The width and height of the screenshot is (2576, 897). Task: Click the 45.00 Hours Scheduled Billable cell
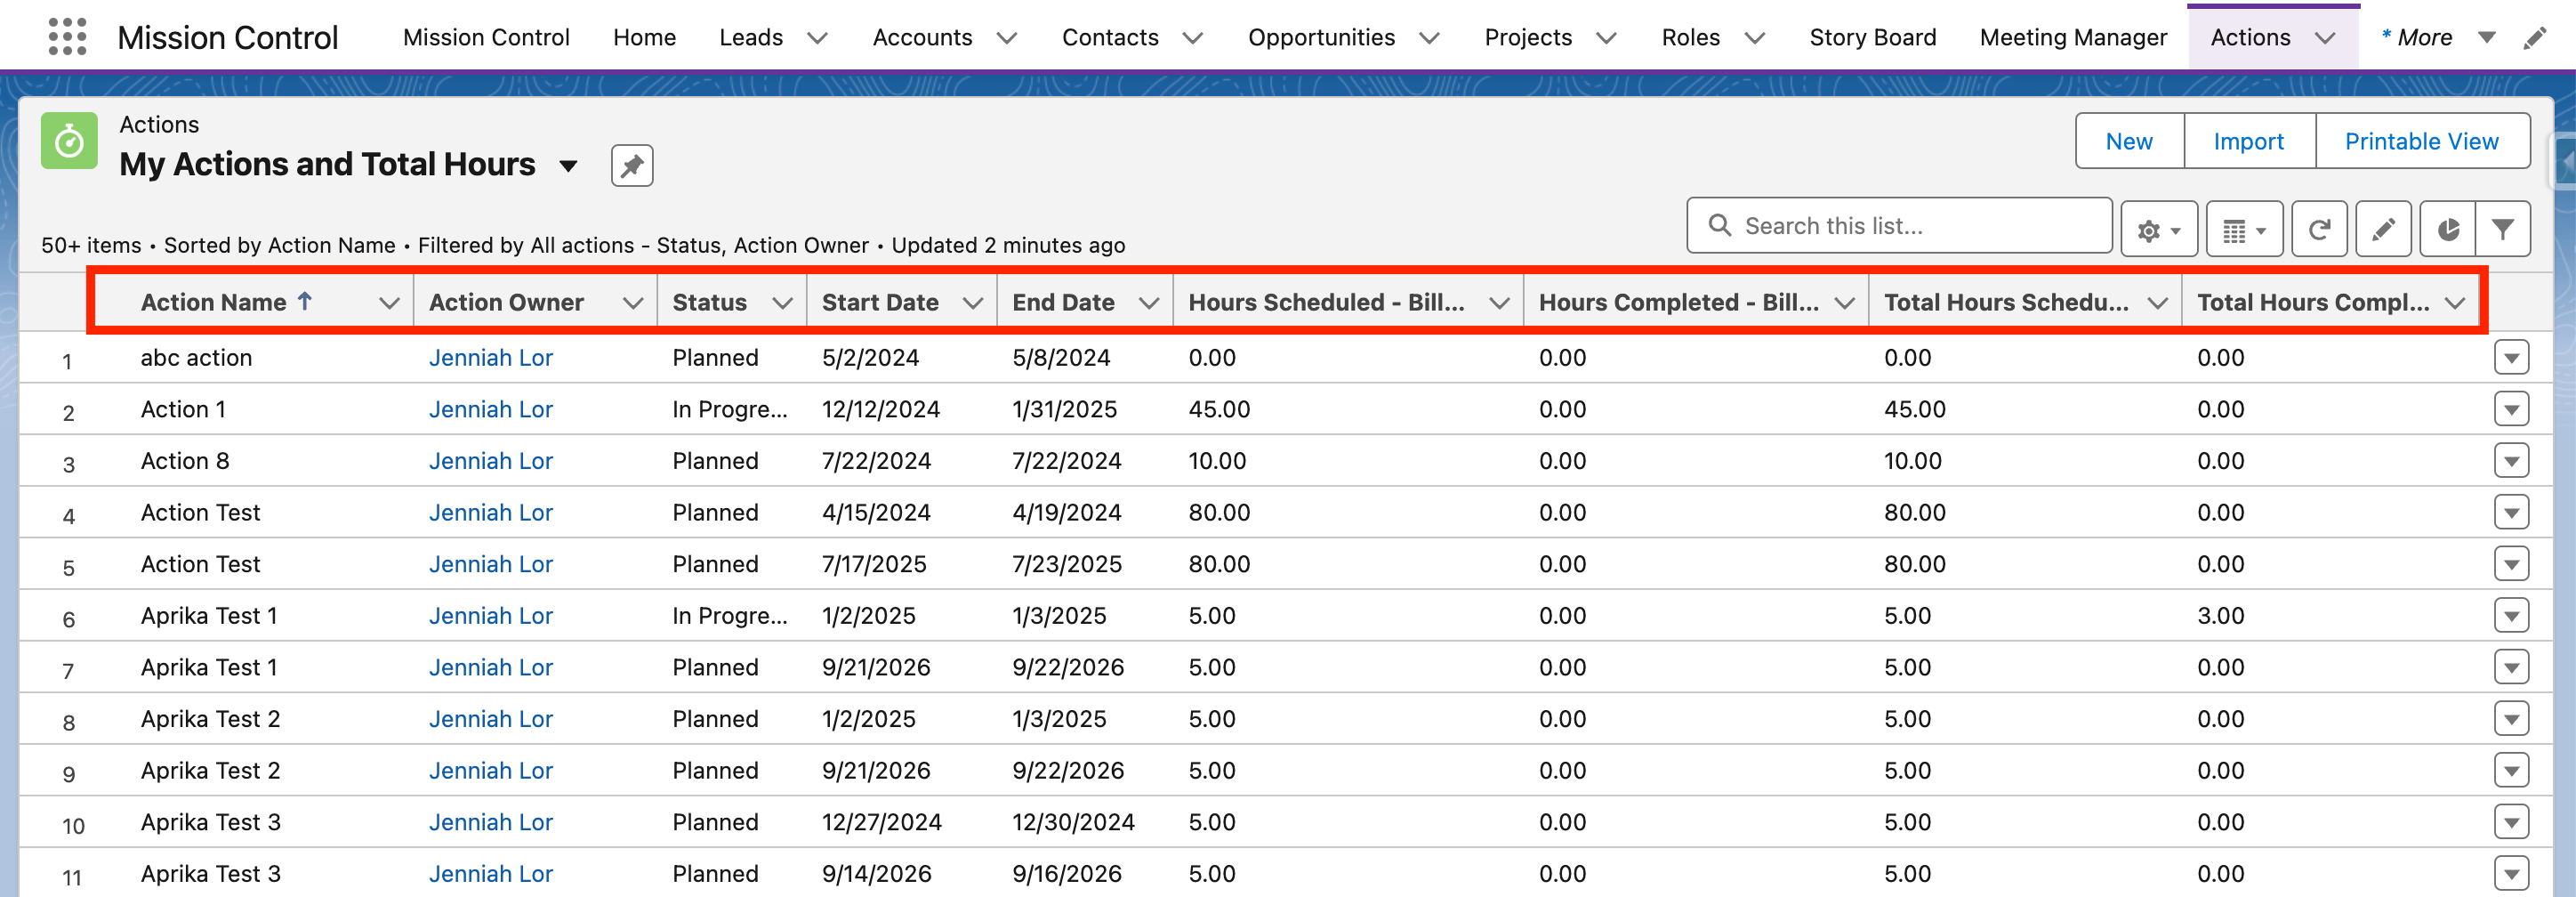(x=1219, y=409)
